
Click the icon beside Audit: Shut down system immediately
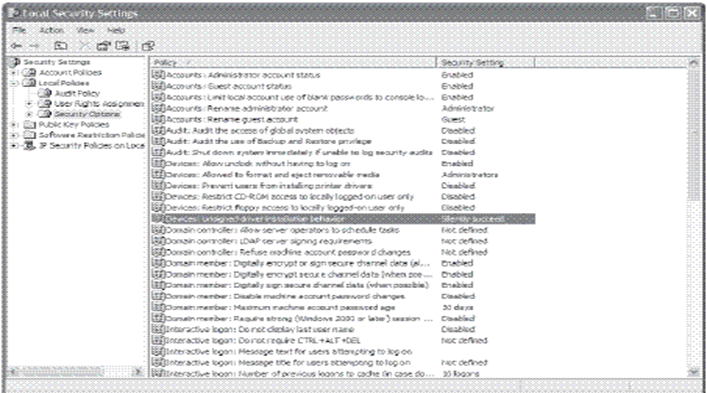pos(158,152)
